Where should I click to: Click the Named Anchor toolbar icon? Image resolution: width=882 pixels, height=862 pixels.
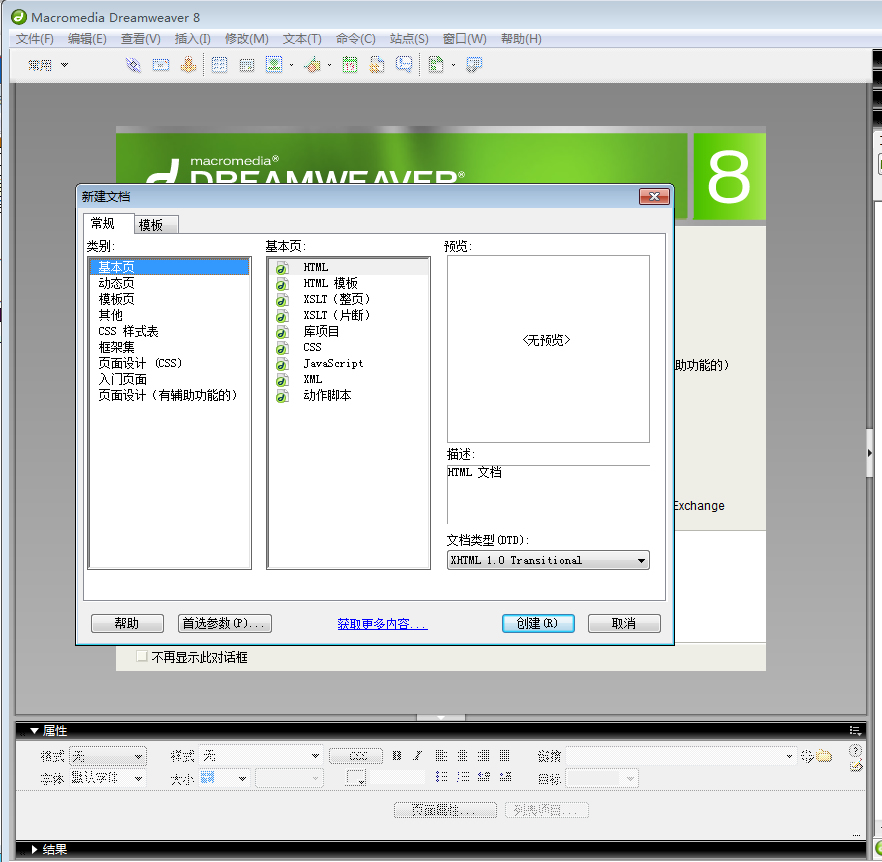187,65
